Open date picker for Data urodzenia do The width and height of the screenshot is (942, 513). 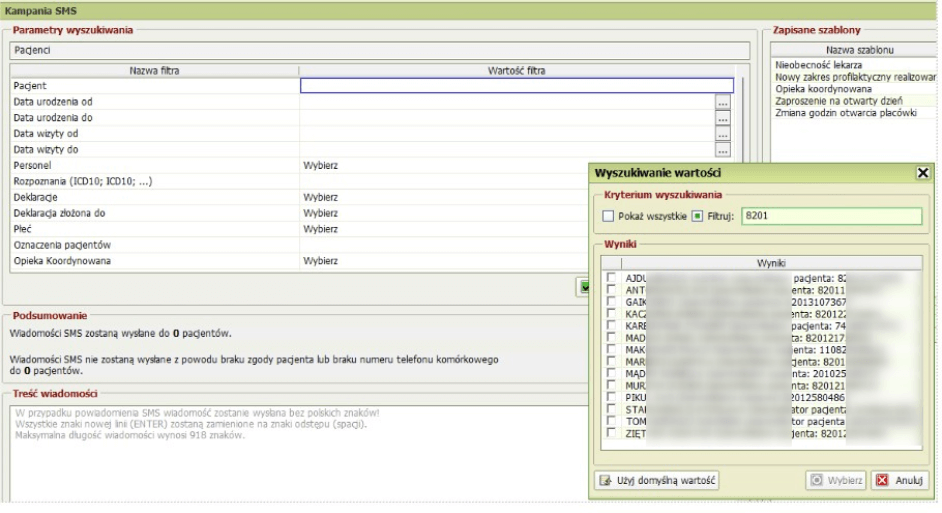click(x=723, y=118)
